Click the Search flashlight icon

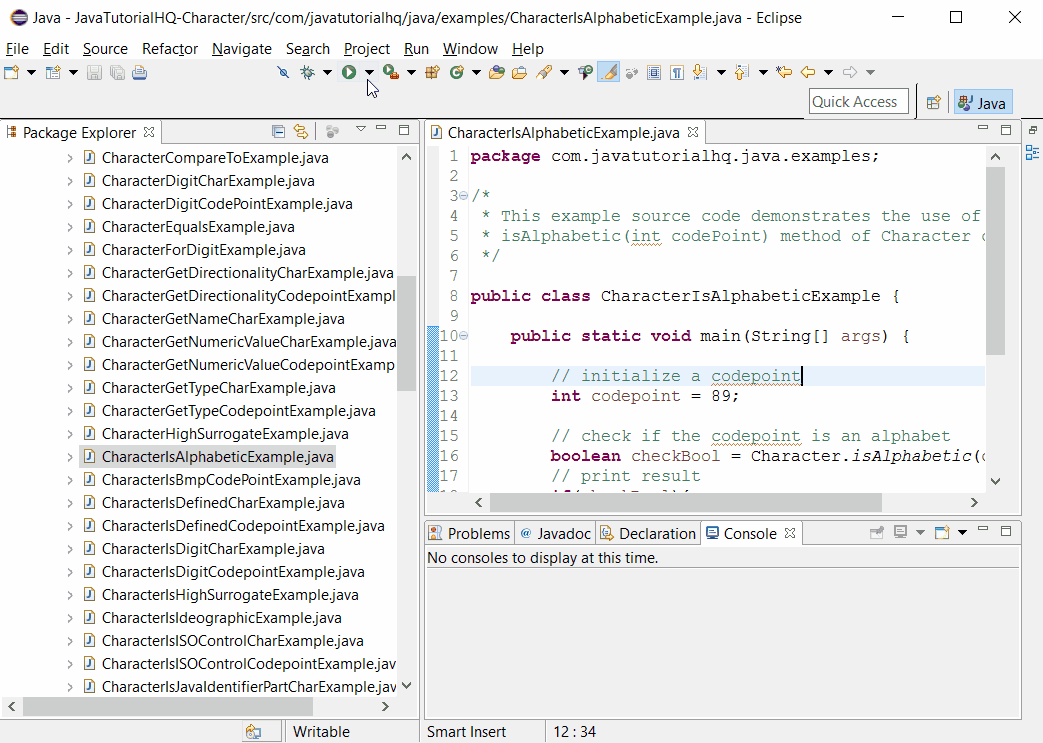pos(544,73)
